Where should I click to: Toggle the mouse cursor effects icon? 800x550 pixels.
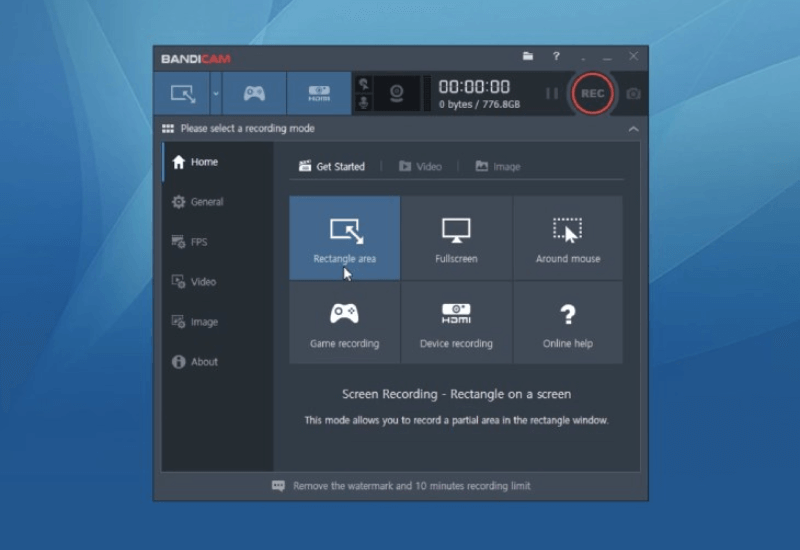[363, 84]
